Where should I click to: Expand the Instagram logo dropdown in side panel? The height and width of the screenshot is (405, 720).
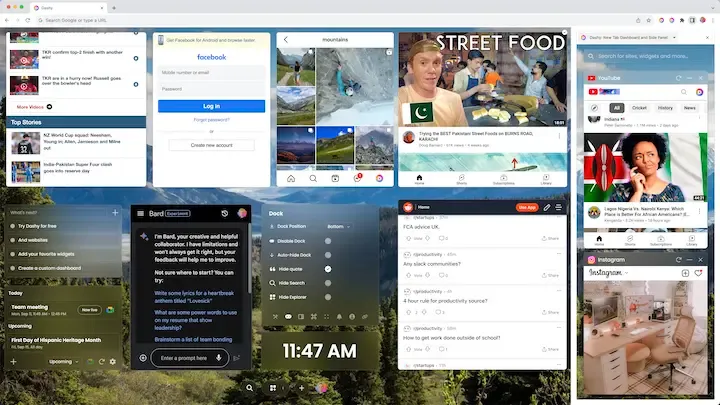click(626, 273)
